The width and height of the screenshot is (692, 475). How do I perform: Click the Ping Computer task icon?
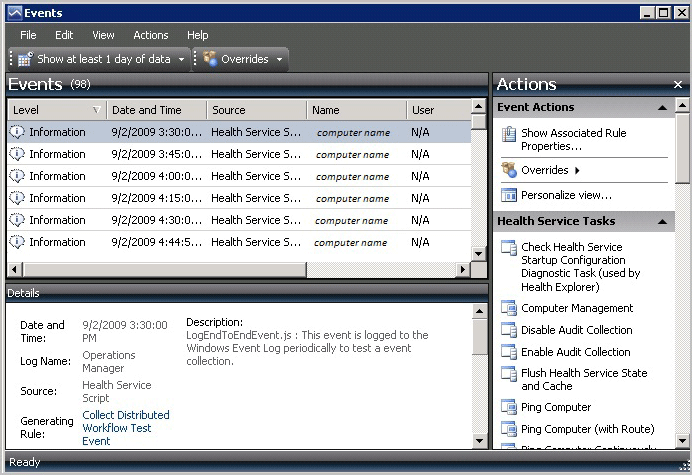coord(509,407)
